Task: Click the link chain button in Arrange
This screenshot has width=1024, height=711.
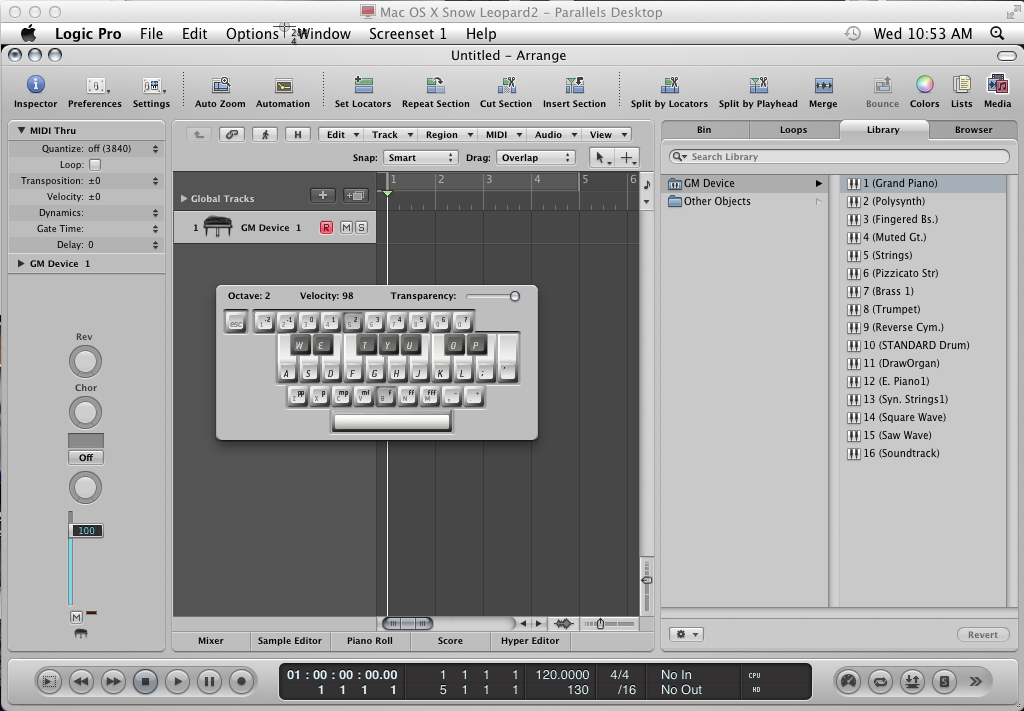Action: [x=231, y=134]
